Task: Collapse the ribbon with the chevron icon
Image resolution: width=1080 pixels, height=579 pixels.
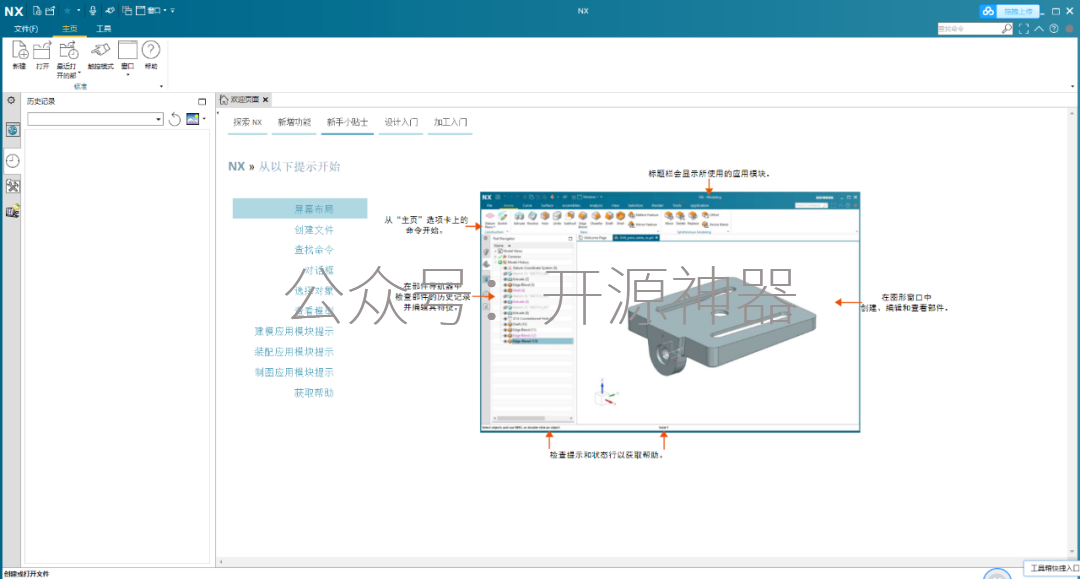Action: [1039, 29]
